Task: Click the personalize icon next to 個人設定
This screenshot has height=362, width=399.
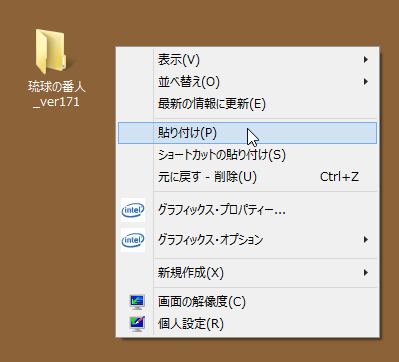Action: pos(137,323)
